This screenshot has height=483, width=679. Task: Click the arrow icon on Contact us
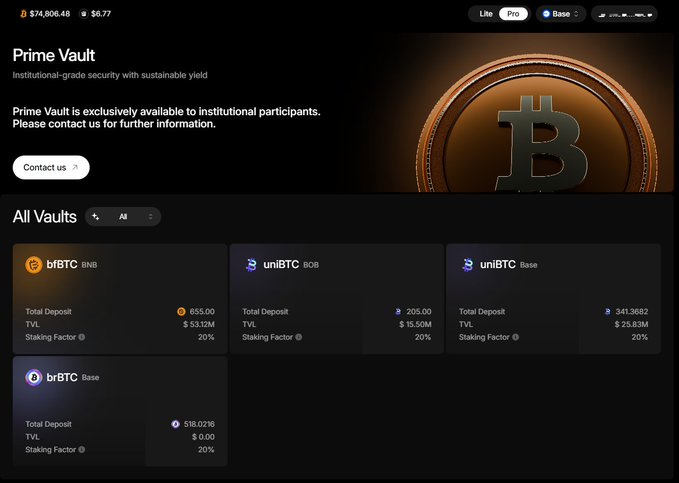pyautogui.click(x=75, y=167)
